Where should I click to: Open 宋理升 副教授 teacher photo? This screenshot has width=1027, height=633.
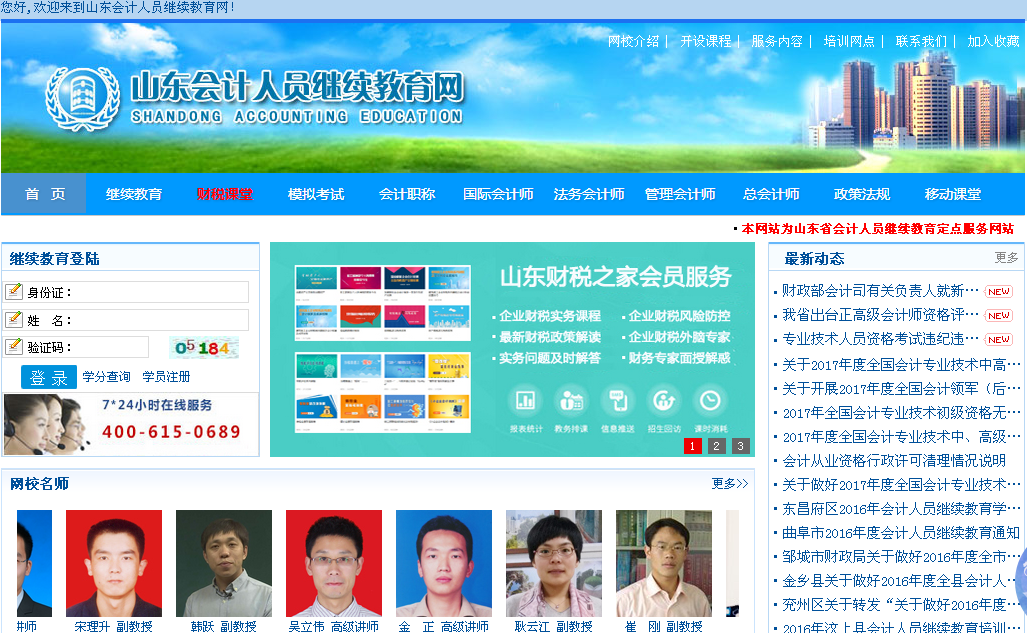[114, 563]
